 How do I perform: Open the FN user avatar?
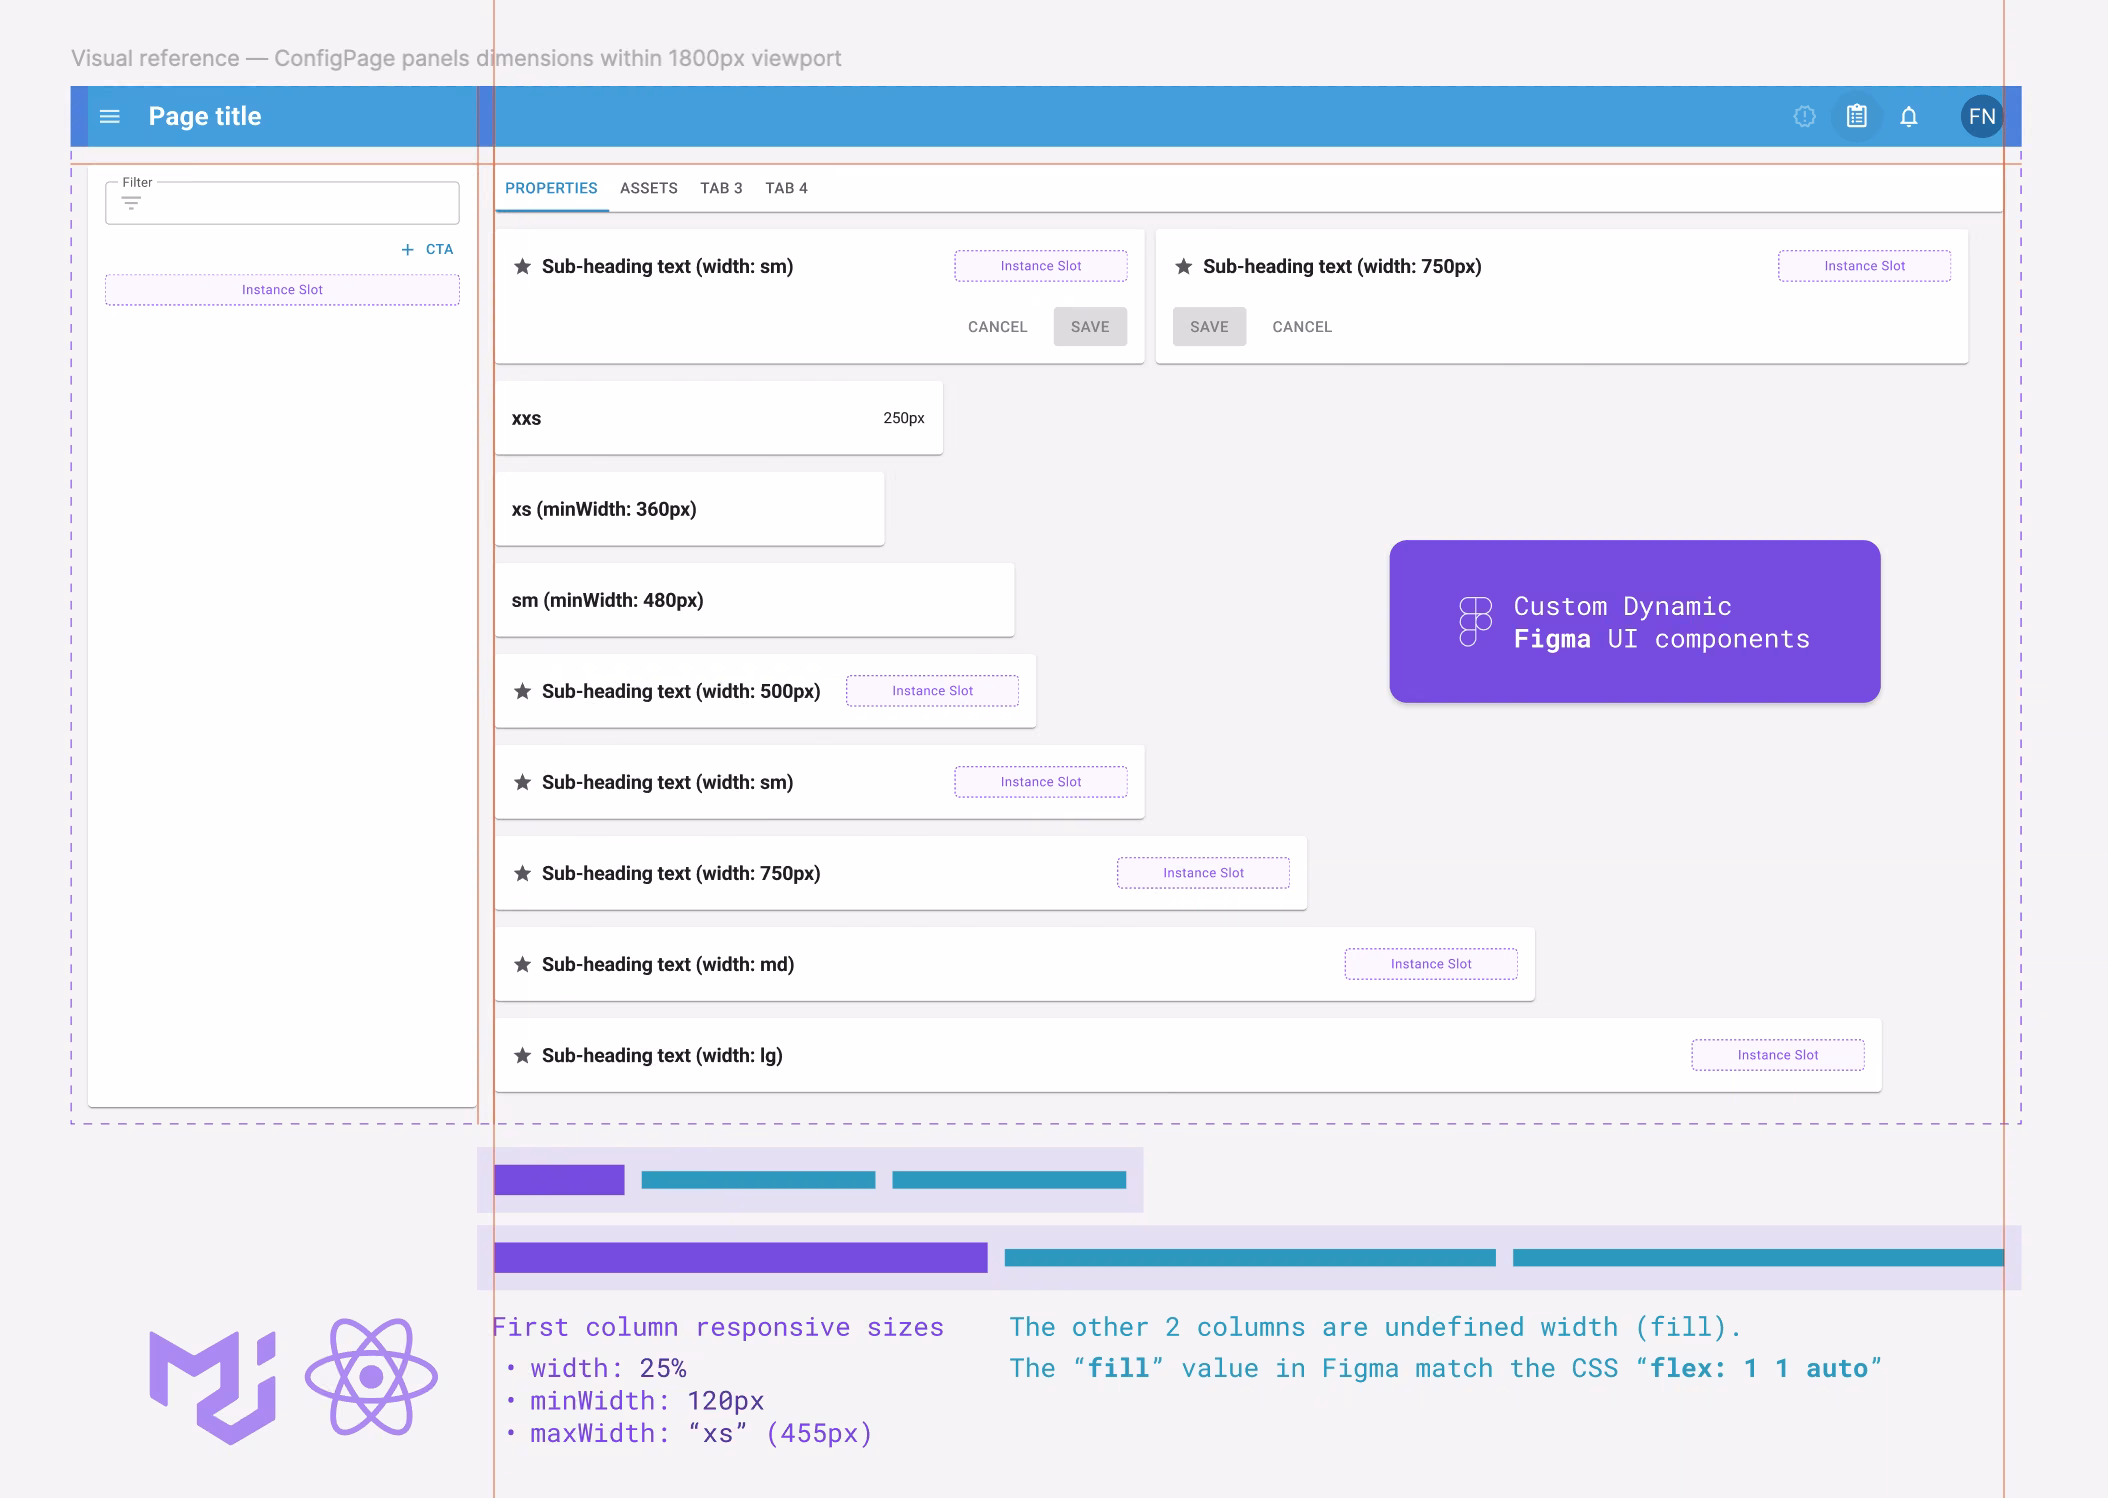pyautogui.click(x=1981, y=117)
